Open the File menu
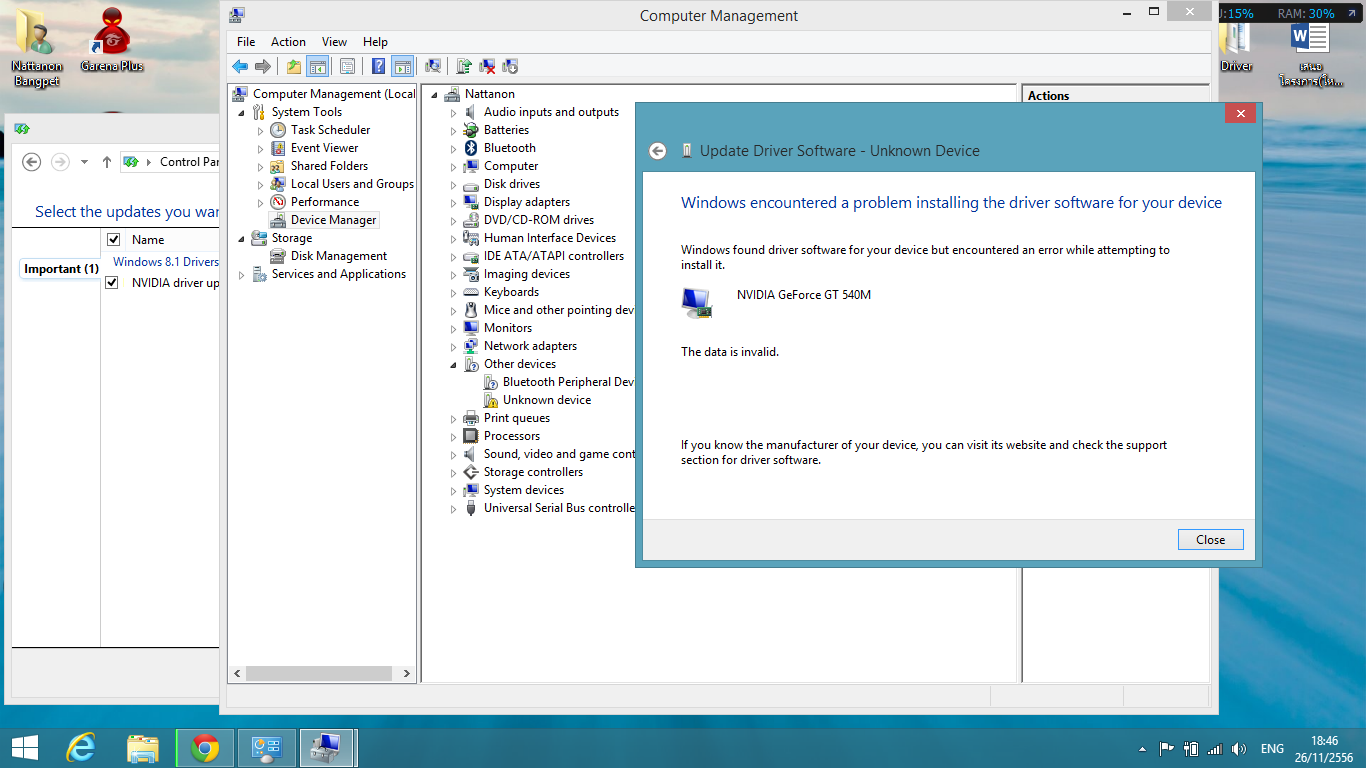The height and width of the screenshot is (768, 1366). point(246,42)
